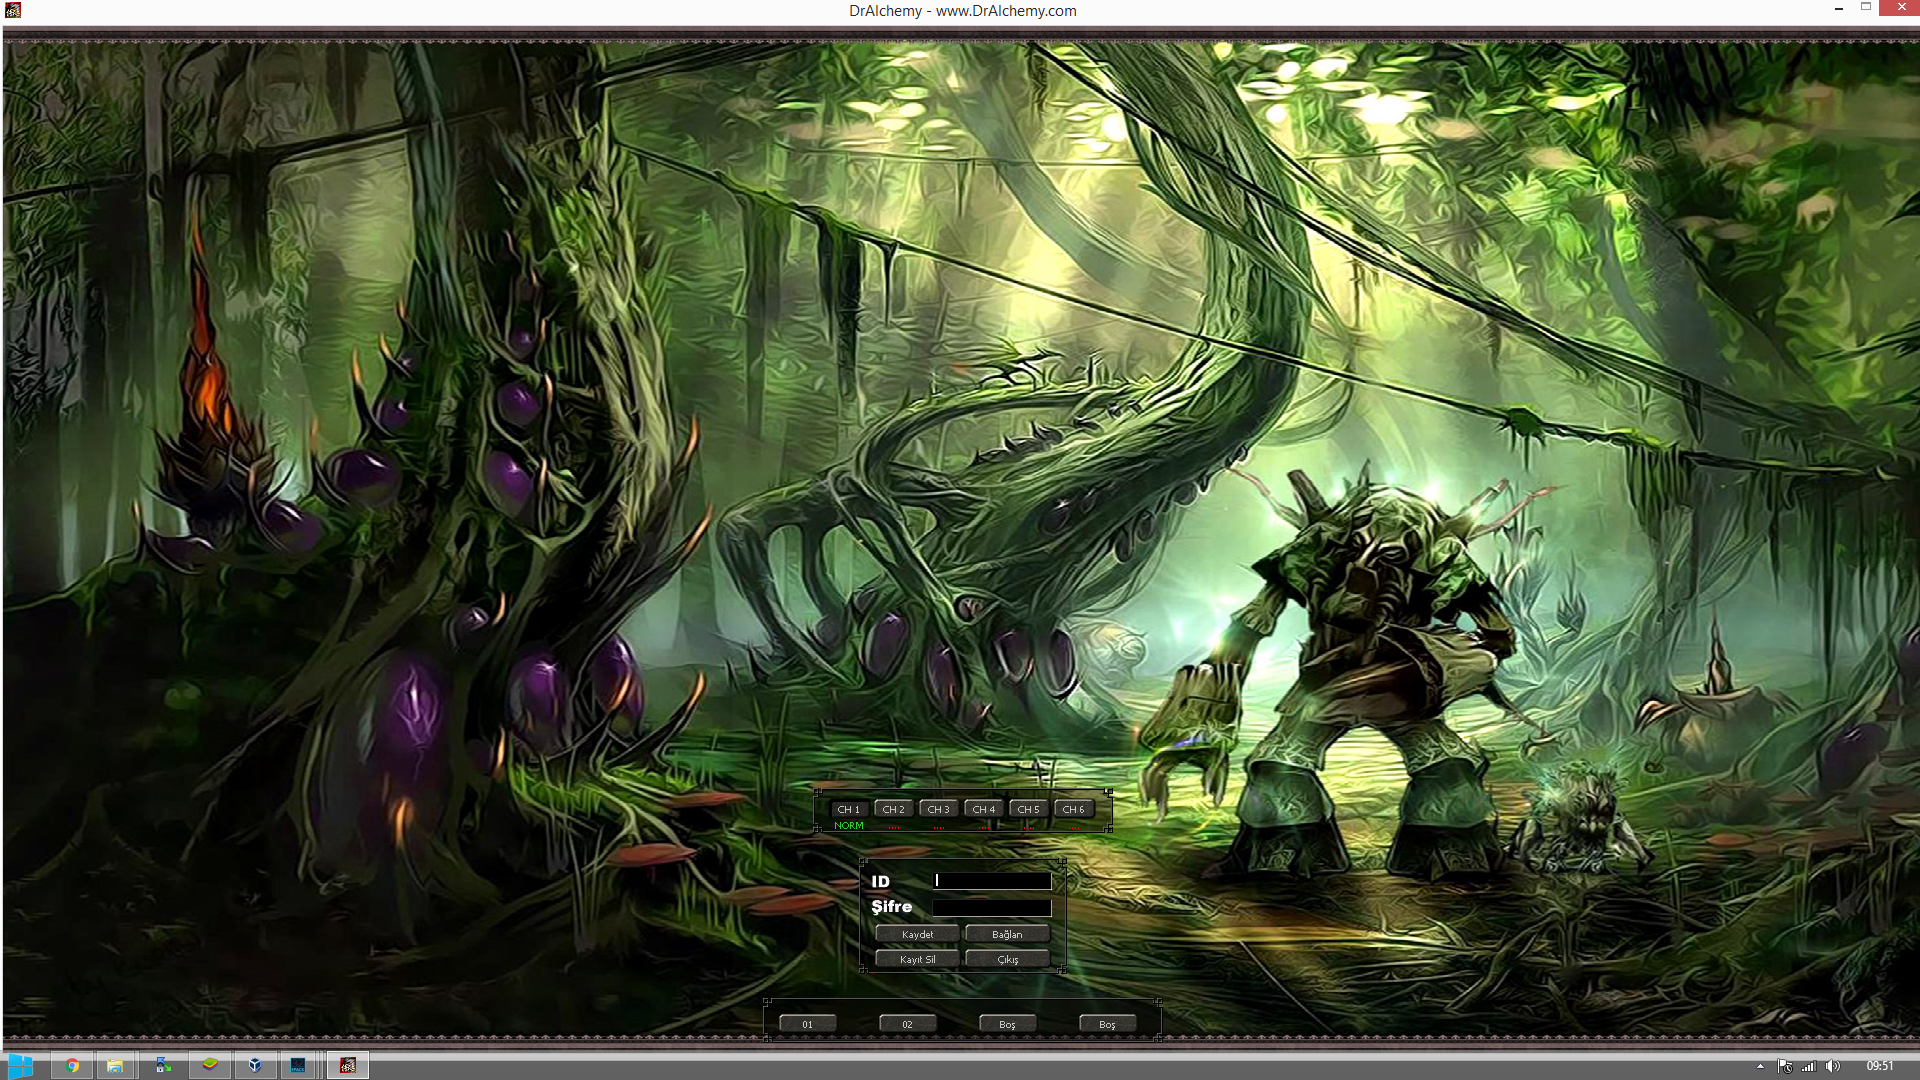
Task: Select channel CH 1
Action: [849, 809]
